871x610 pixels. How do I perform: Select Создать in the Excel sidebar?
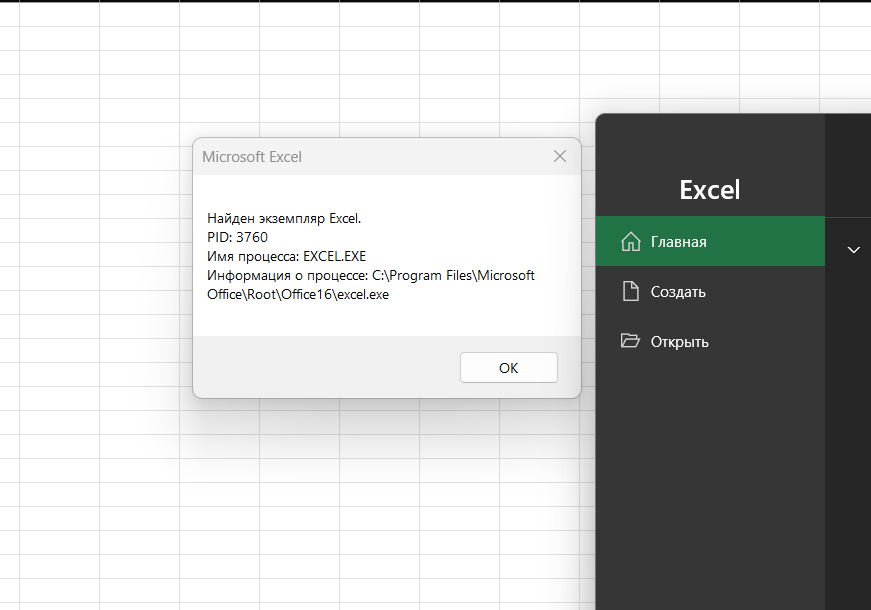coord(710,292)
